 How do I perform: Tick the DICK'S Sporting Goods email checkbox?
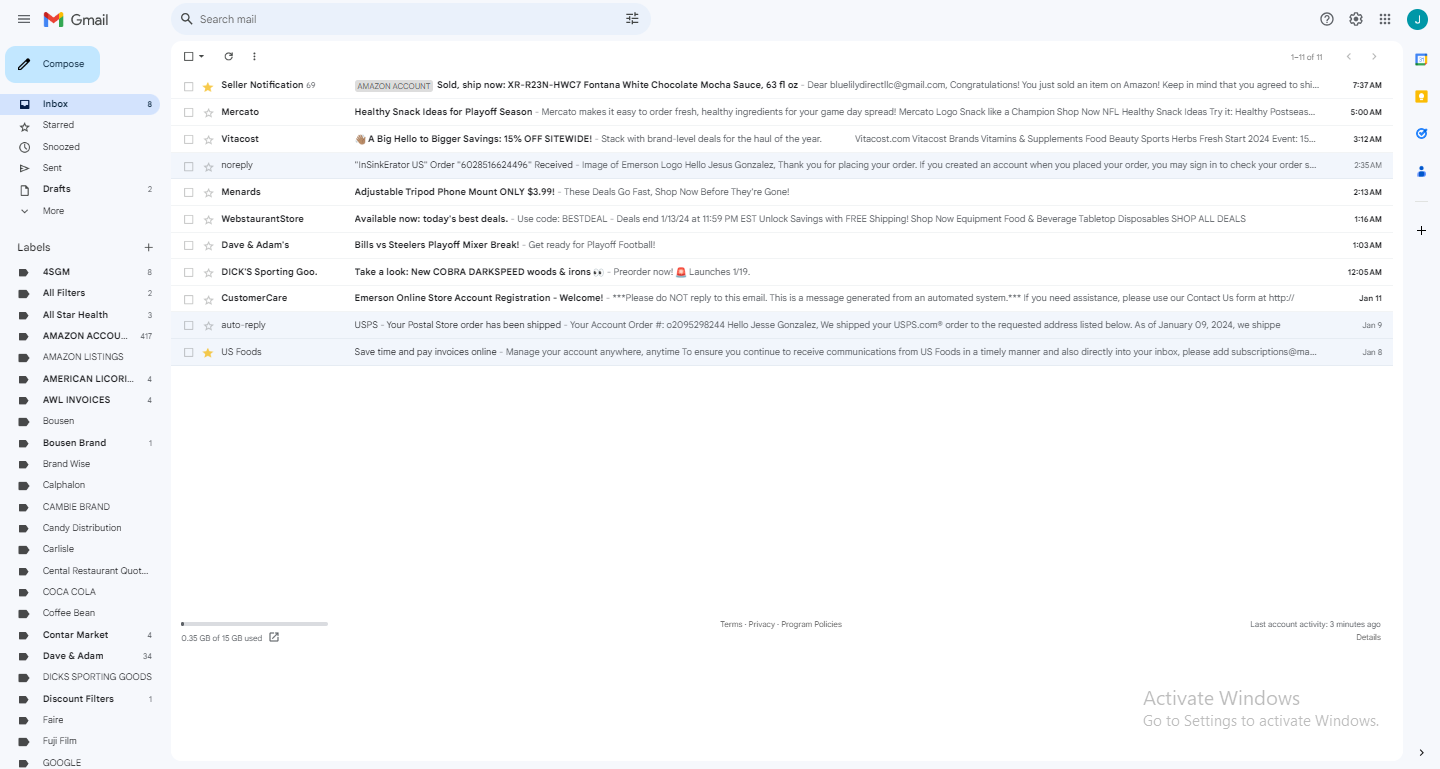(188, 272)
